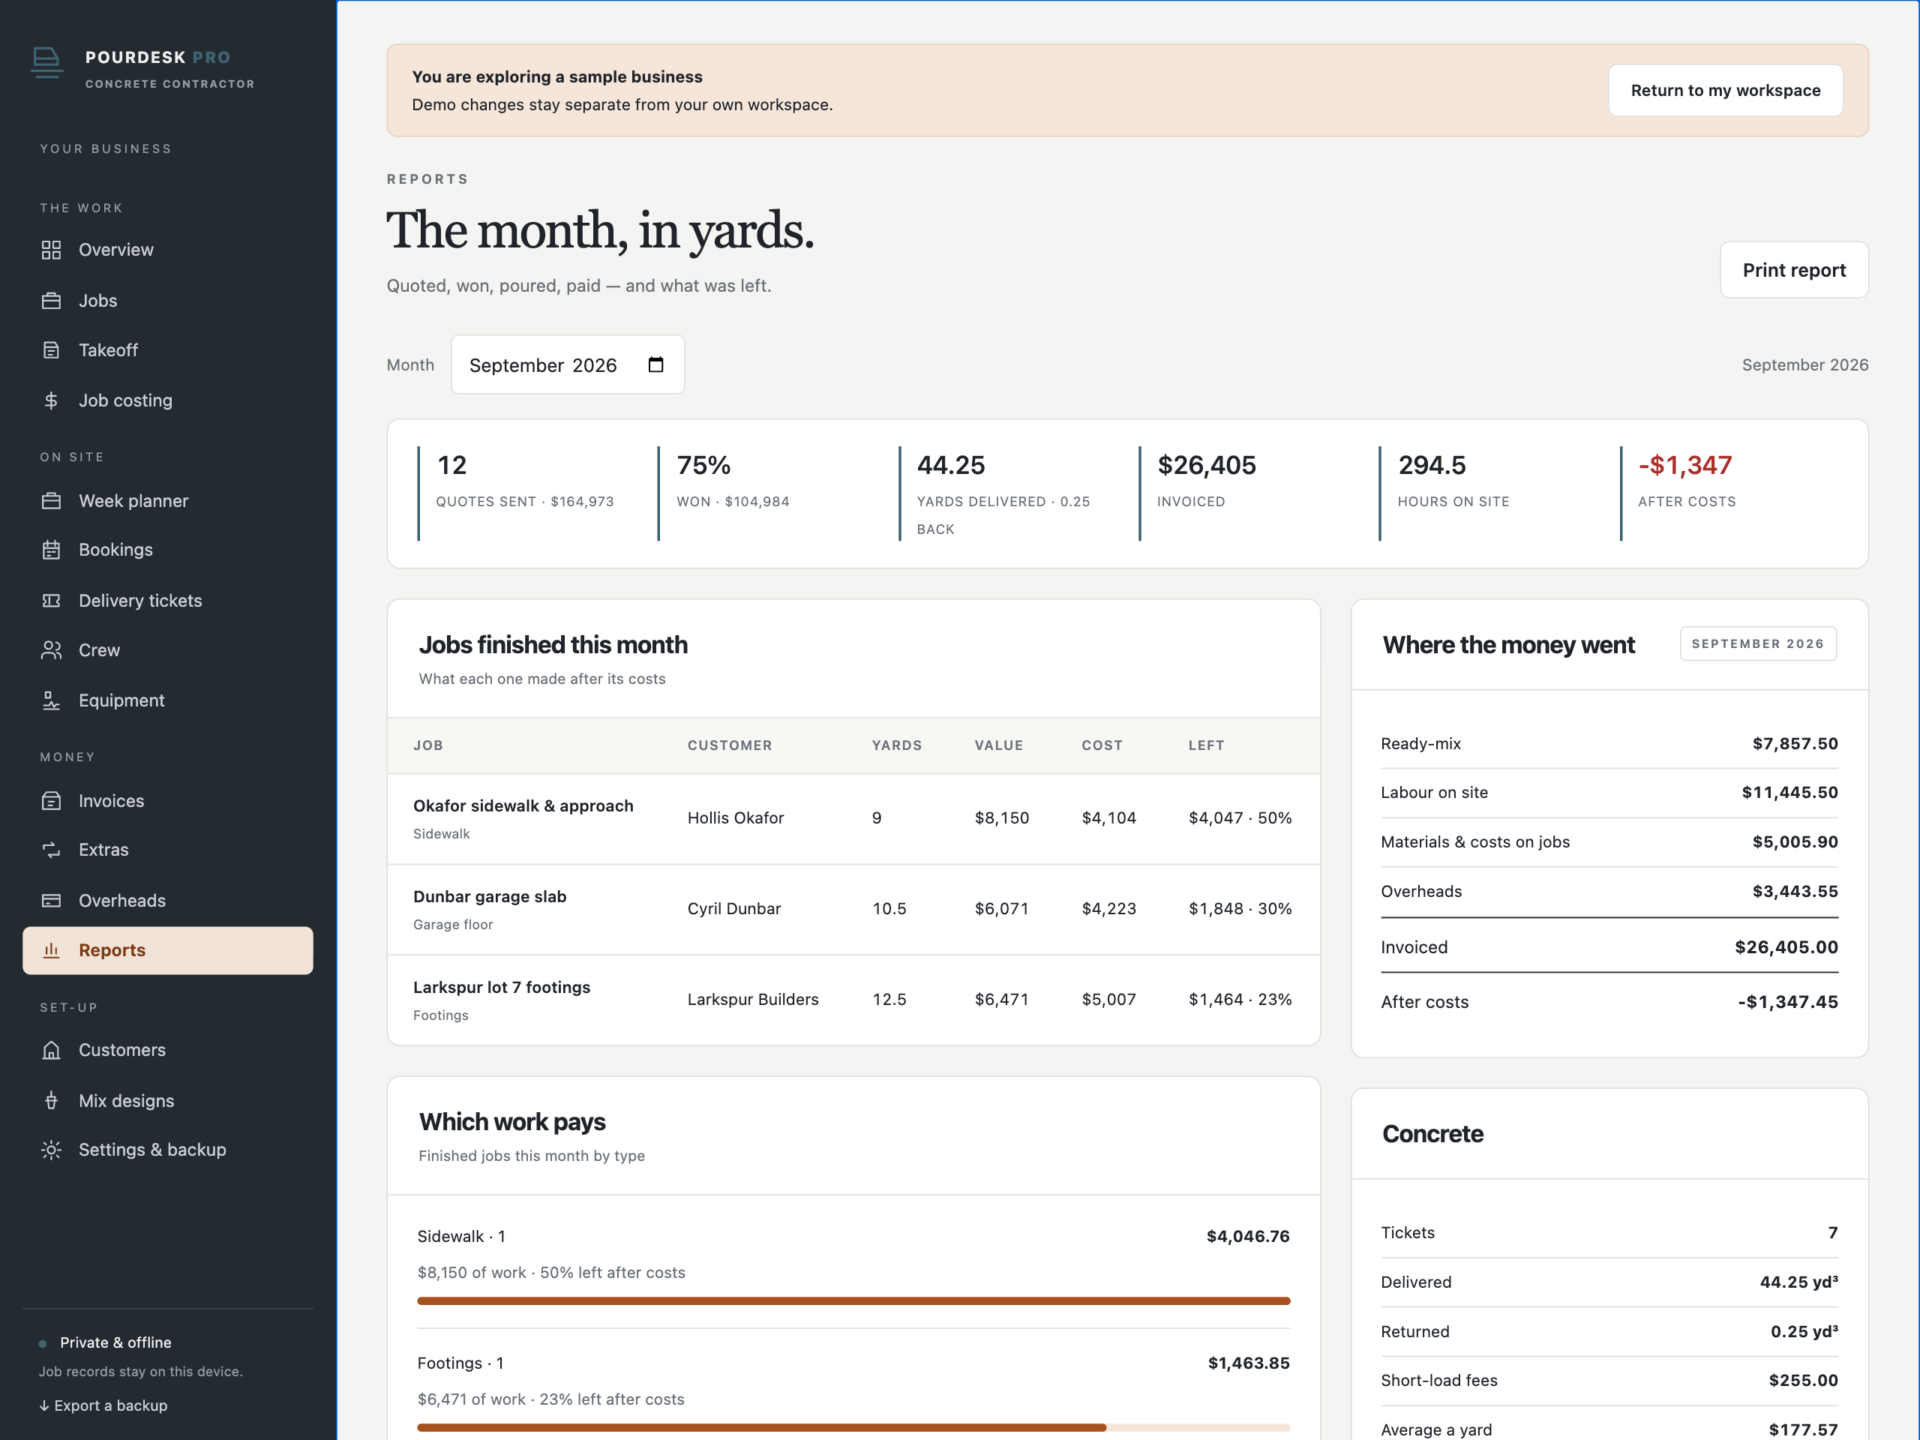The height and width of the screenshot is (1440, 1920).
Task: Open the Settings & backup page
Action: tap(168, 1150)
